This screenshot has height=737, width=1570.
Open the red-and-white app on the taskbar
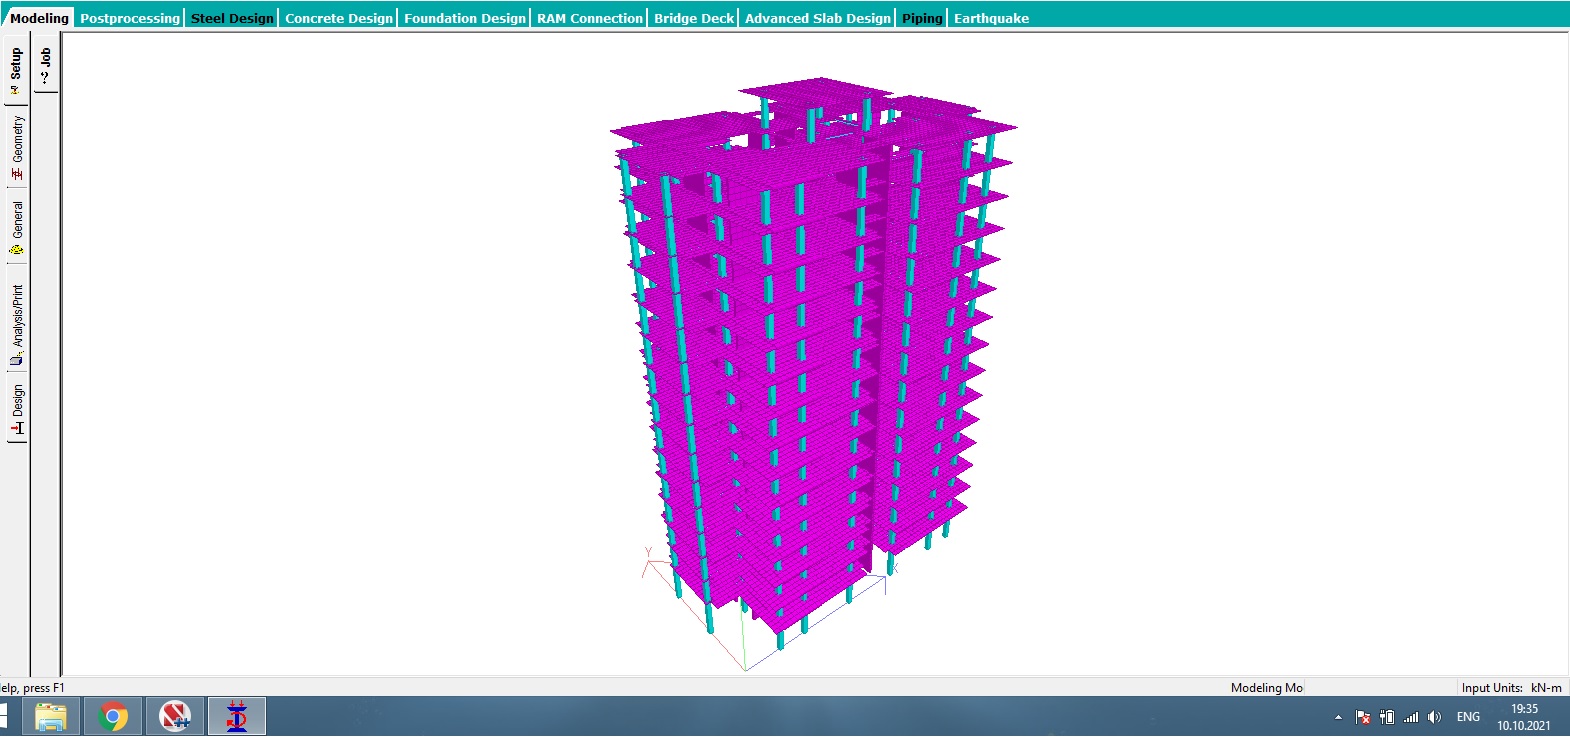pos(175,716)
